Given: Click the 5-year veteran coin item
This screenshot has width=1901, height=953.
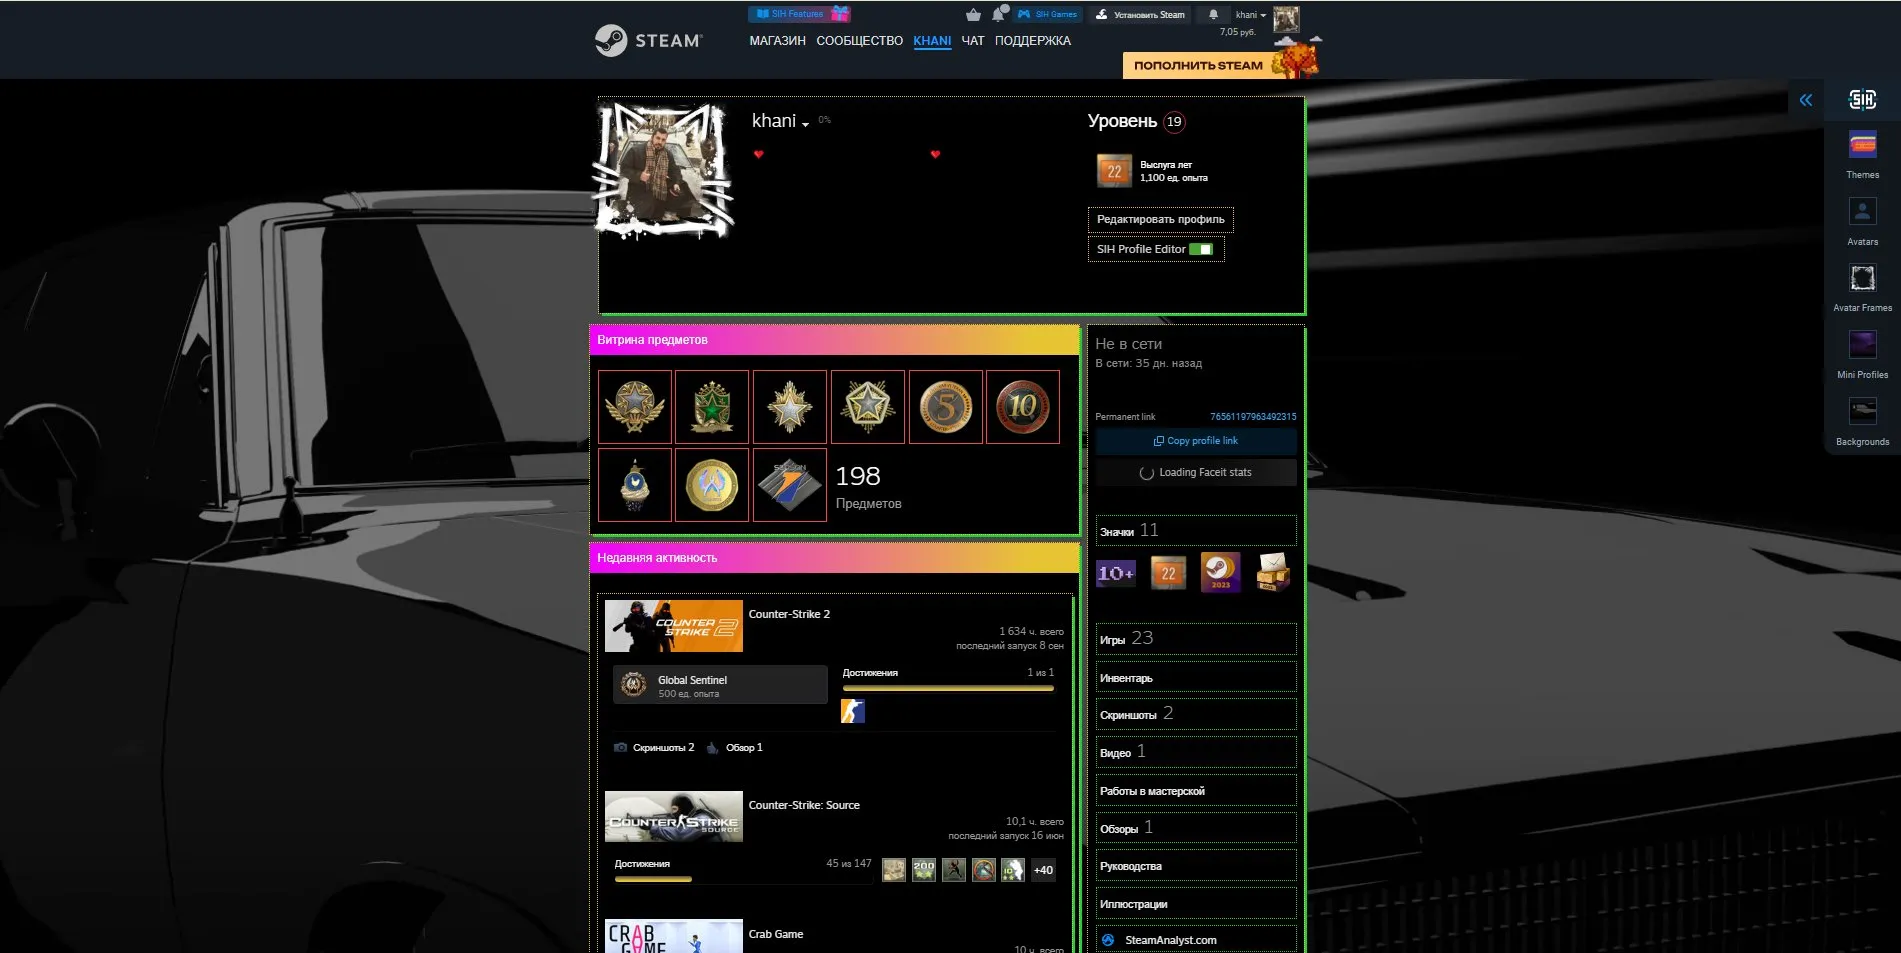Looking at the screenshot, I should click(945, 407).
